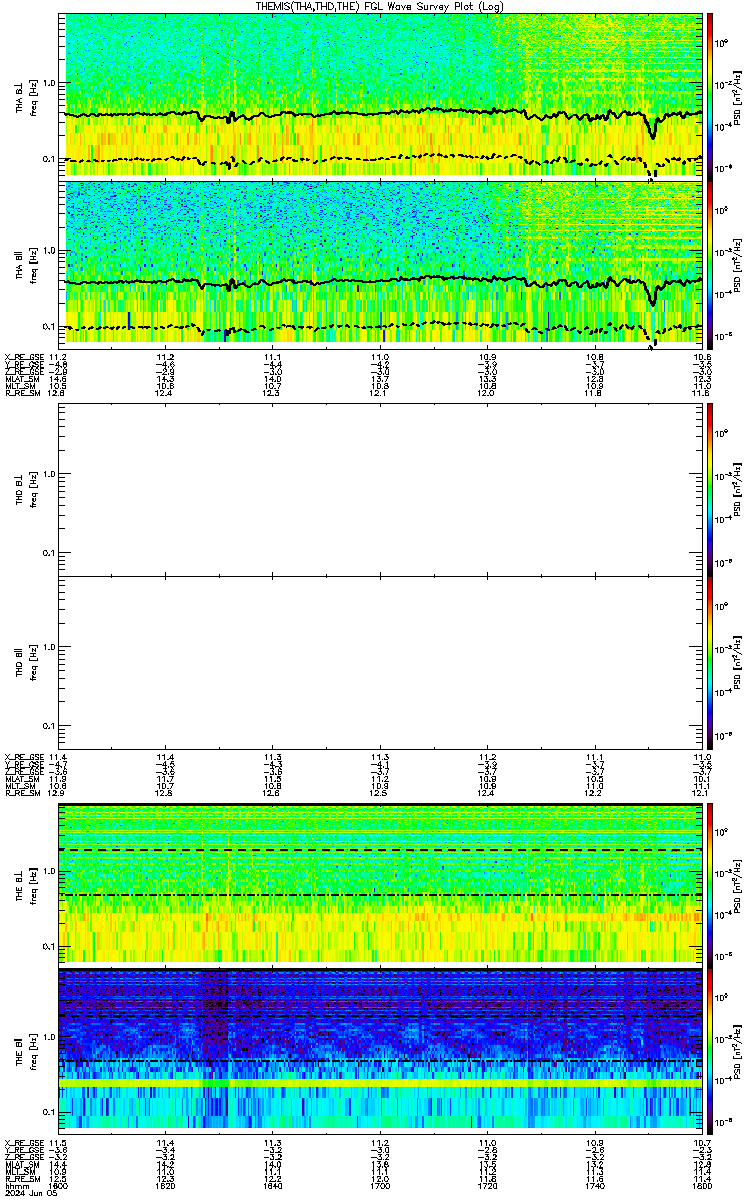The image size is (750, 1200).
Task: Select the THA B-perpendicular spectrogram panel
Action: 381,95
